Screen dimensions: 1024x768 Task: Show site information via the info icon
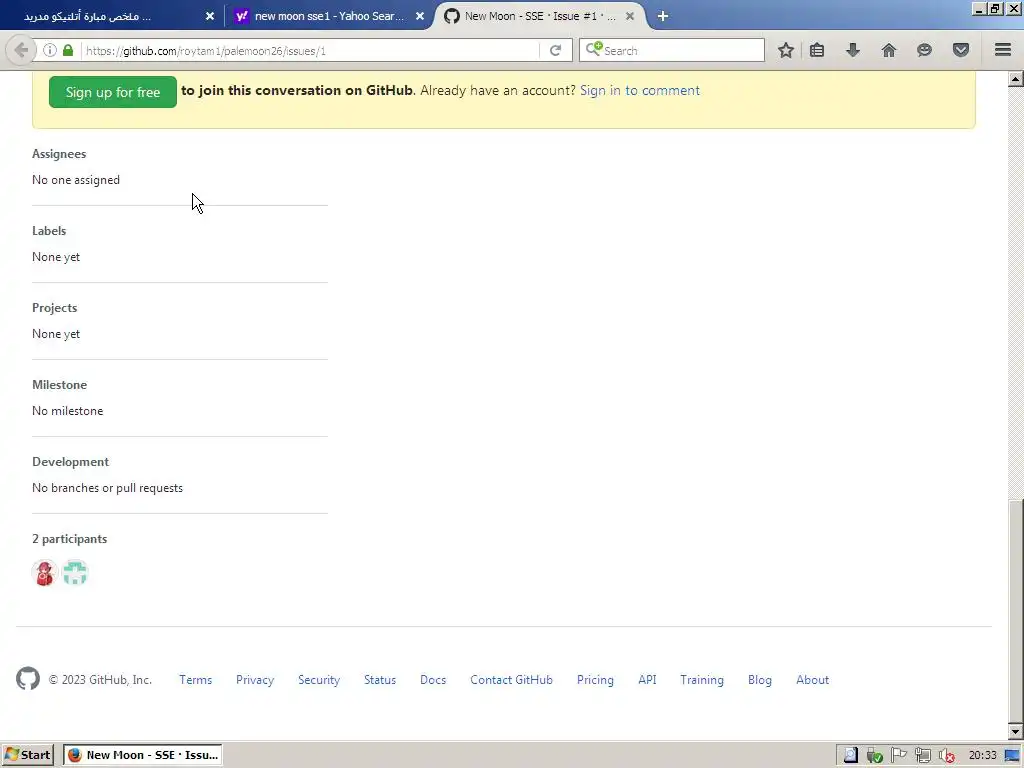50,50
